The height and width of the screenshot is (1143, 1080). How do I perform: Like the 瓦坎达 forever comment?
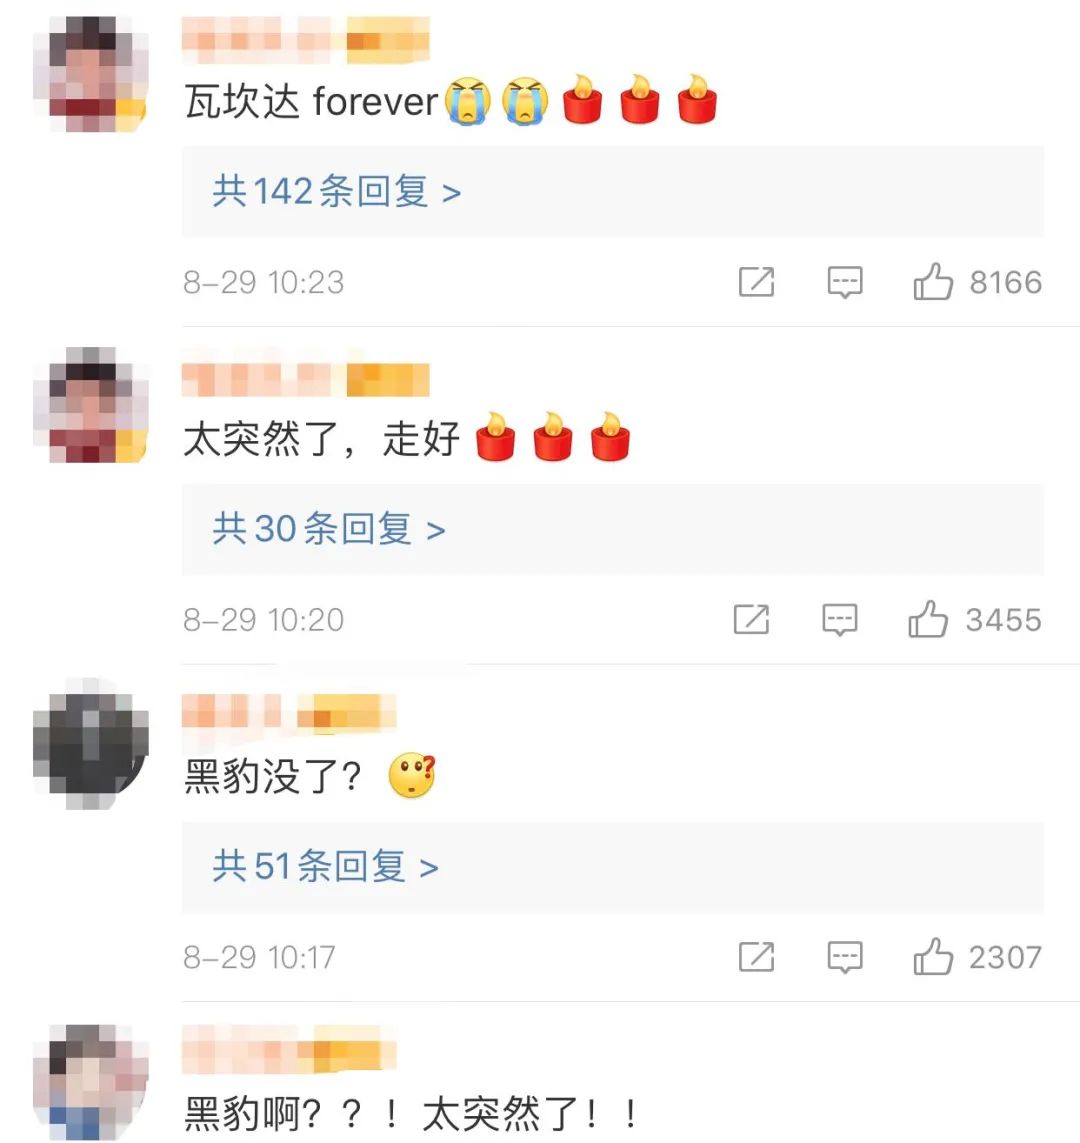tap(933, 282)
